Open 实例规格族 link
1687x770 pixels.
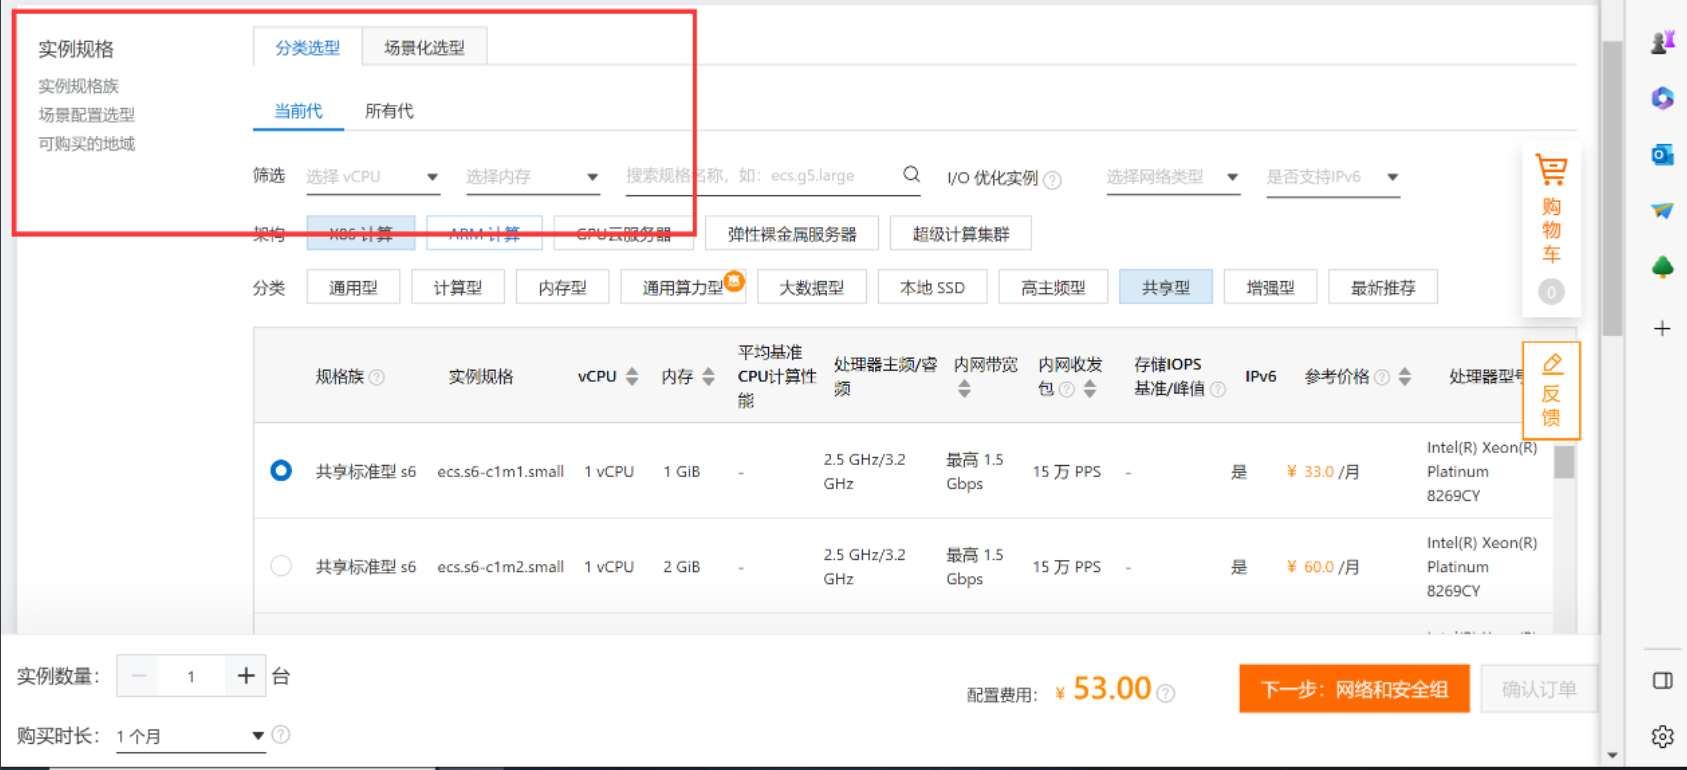(x=78, y=86)
